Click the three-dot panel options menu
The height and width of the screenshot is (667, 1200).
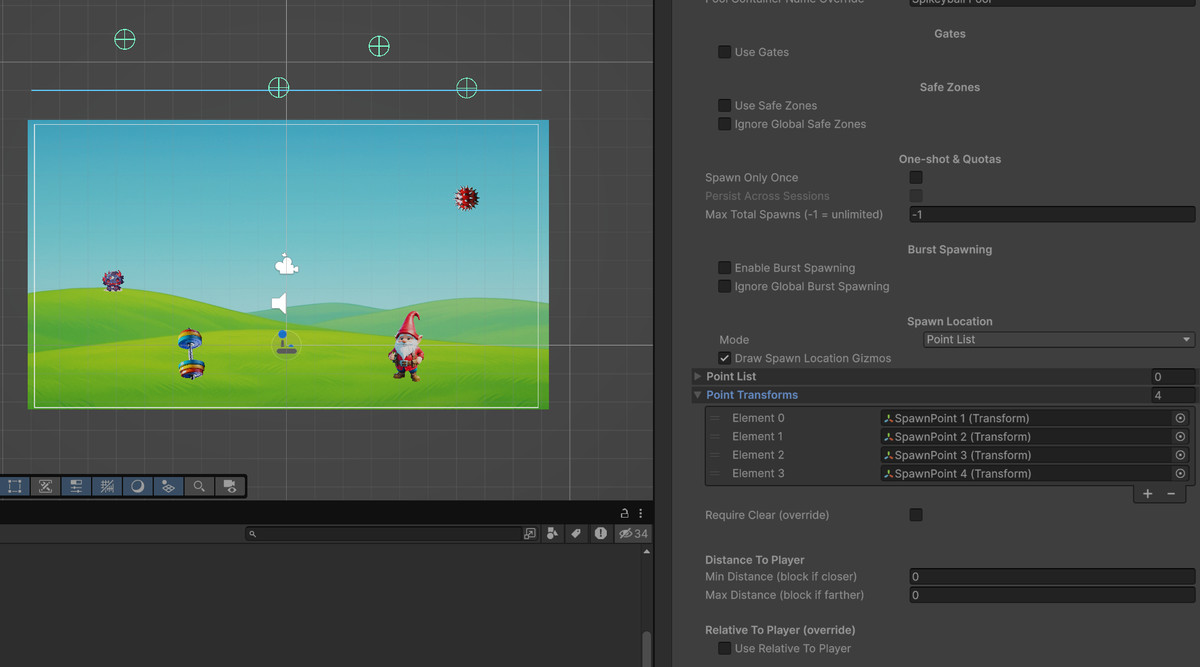point(641,513)
